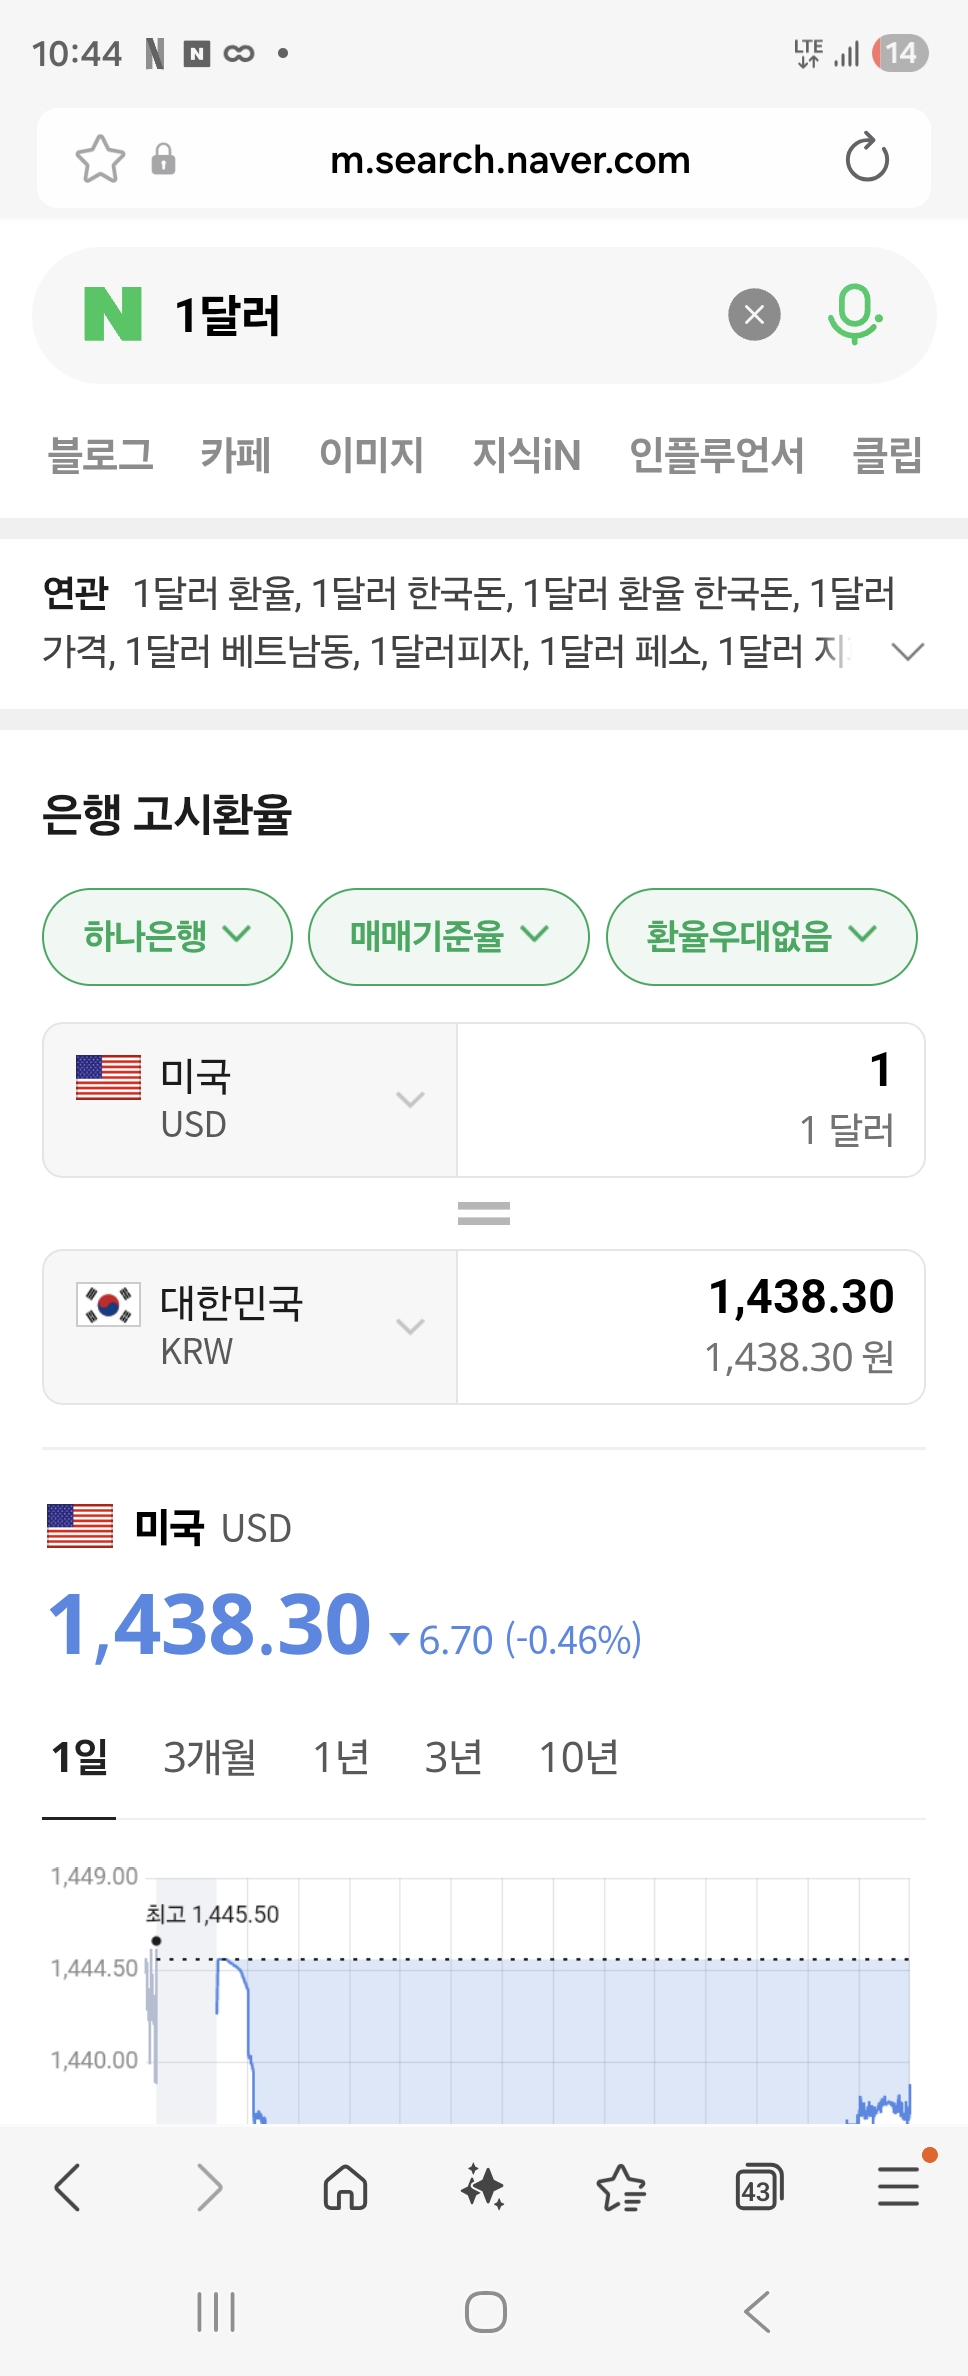Image resolution: width=968 pixels, height=2376 pixels.
Task: Tap the bookmark star in address bar
Action: coord(100,159)
